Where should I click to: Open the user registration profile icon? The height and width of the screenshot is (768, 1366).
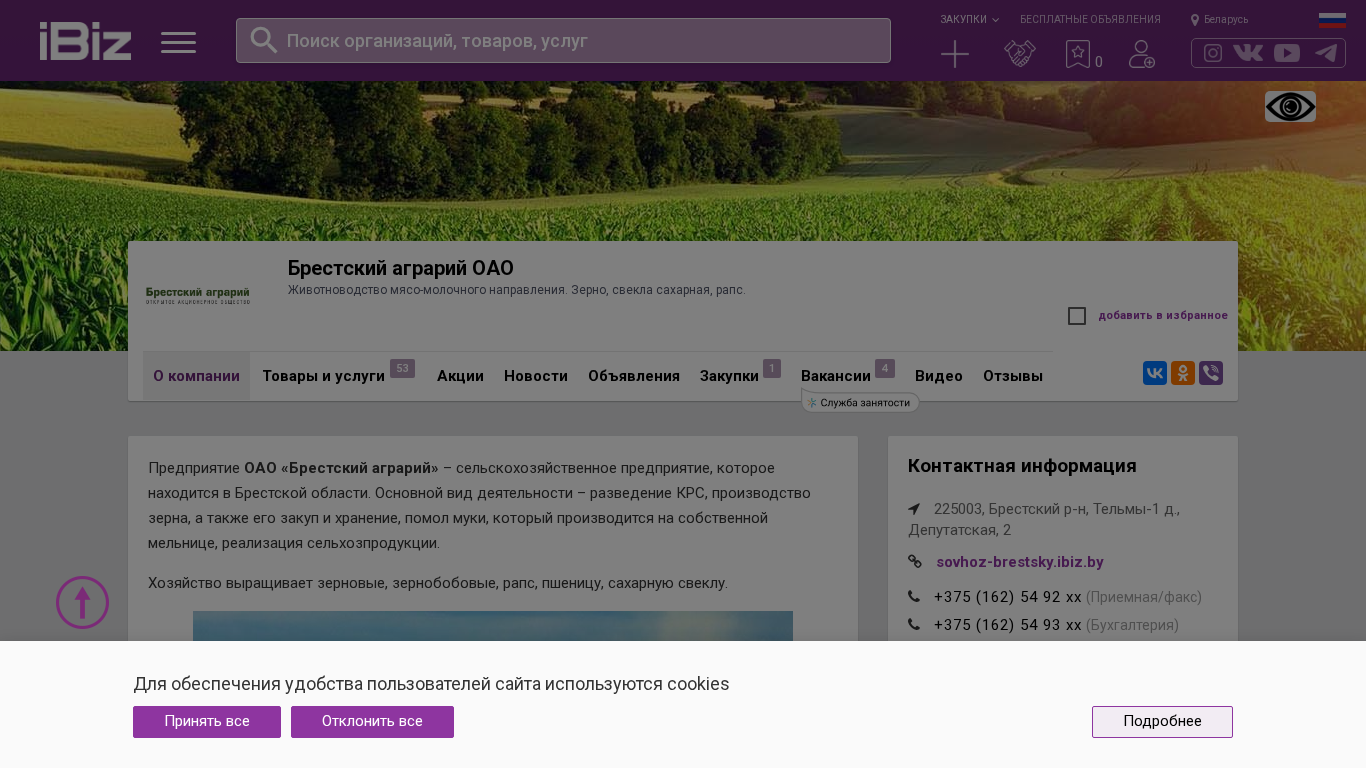click(x=1142, y=54)
